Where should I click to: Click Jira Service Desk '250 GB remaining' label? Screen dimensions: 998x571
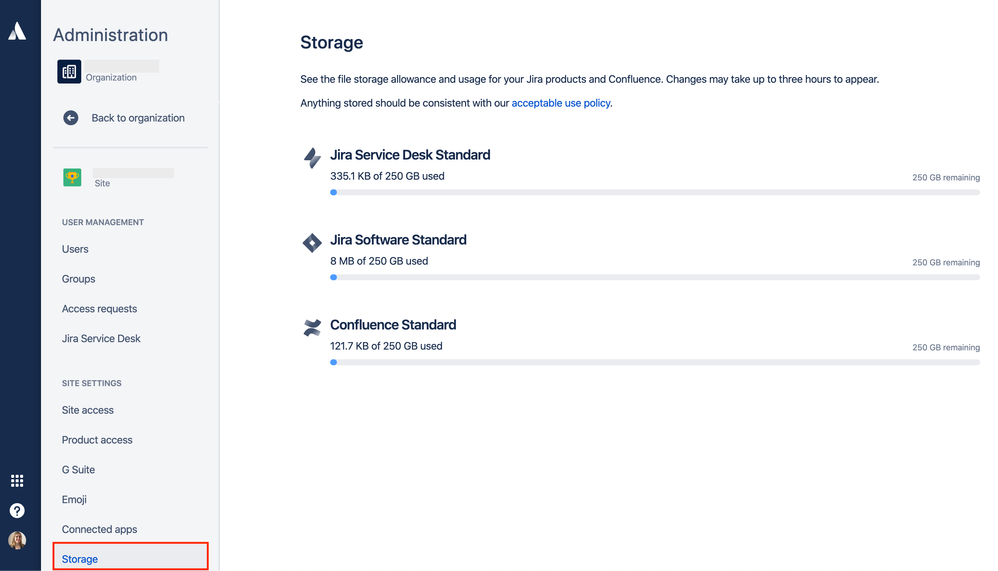946,178
